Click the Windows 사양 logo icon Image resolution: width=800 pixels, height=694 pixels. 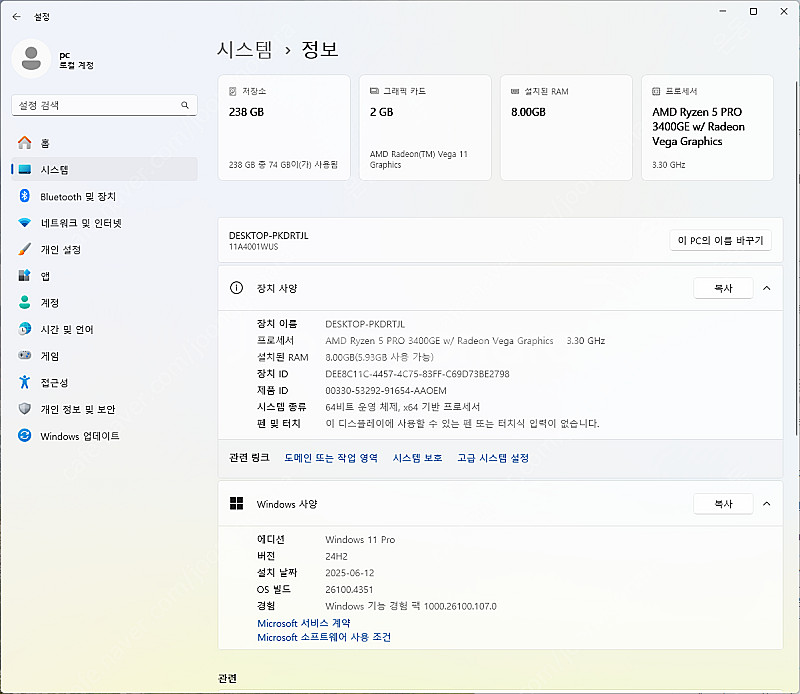coord(236,504)
